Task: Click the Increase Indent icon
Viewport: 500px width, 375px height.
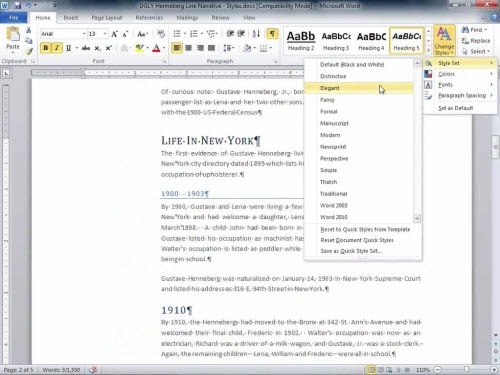Action: tap(241, 34)
